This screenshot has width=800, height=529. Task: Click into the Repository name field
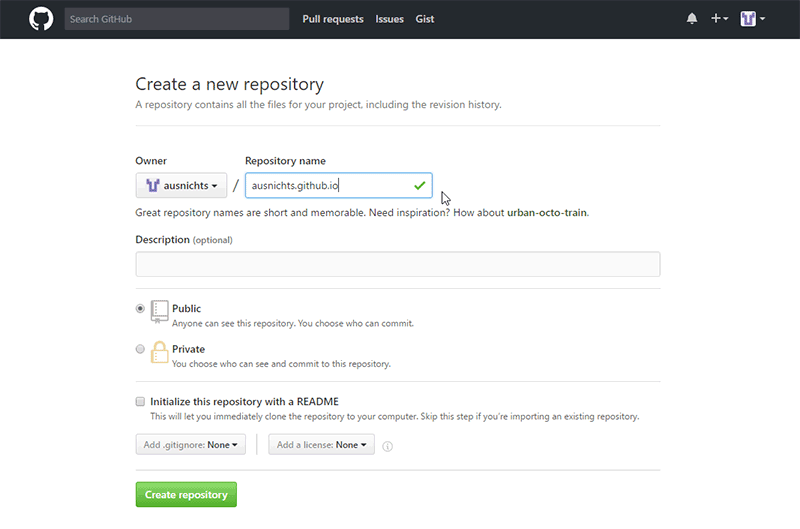(x=338, y=185)
